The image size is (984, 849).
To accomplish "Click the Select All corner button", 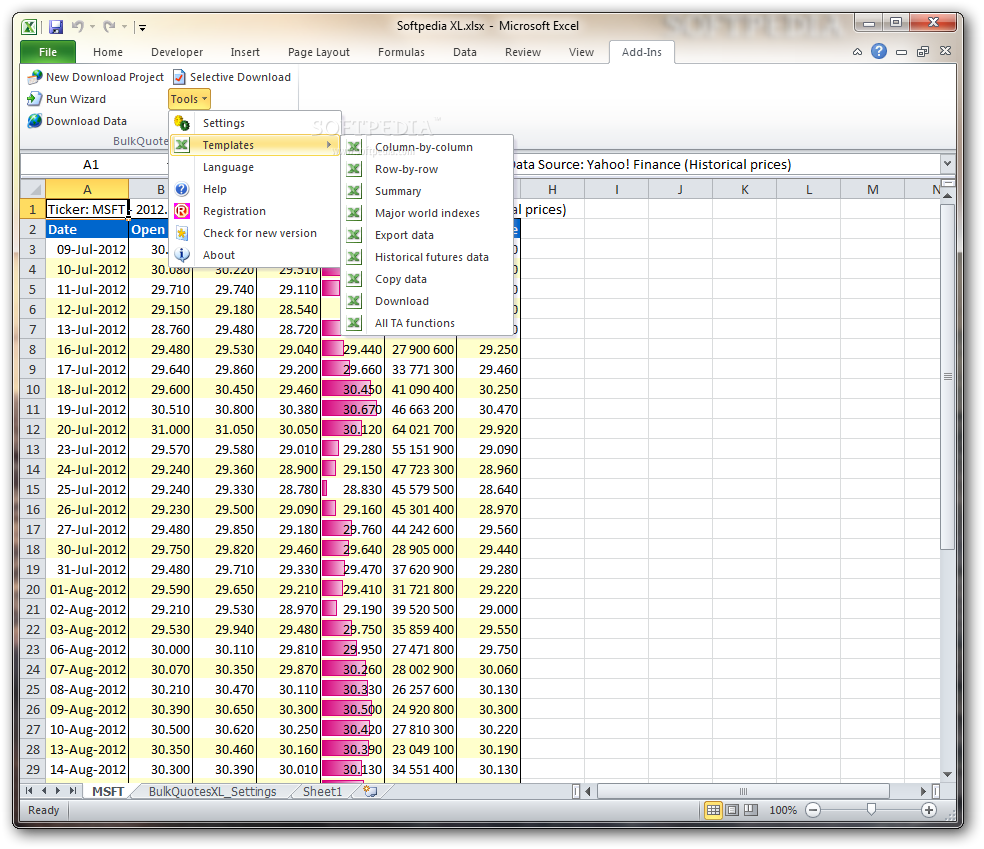I will click(34, 189).
